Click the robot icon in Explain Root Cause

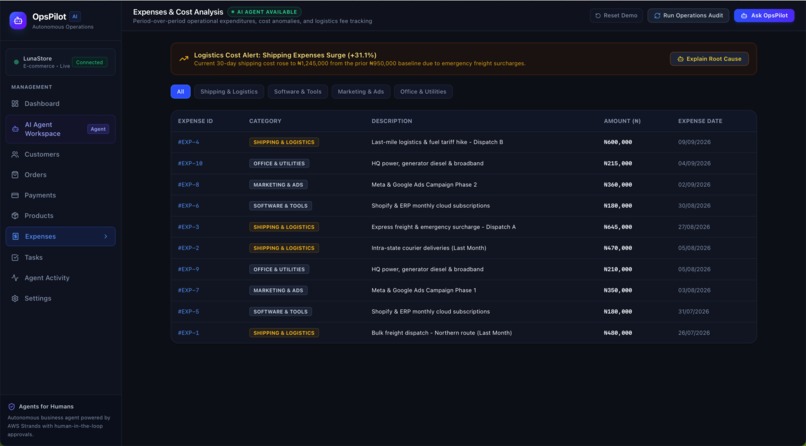coord(680,59)
